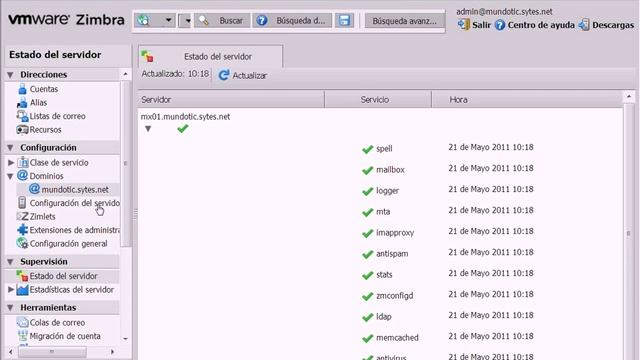
Task: Click the Estadísticas del servidor chart icon
Action: (x=22, y=290)
